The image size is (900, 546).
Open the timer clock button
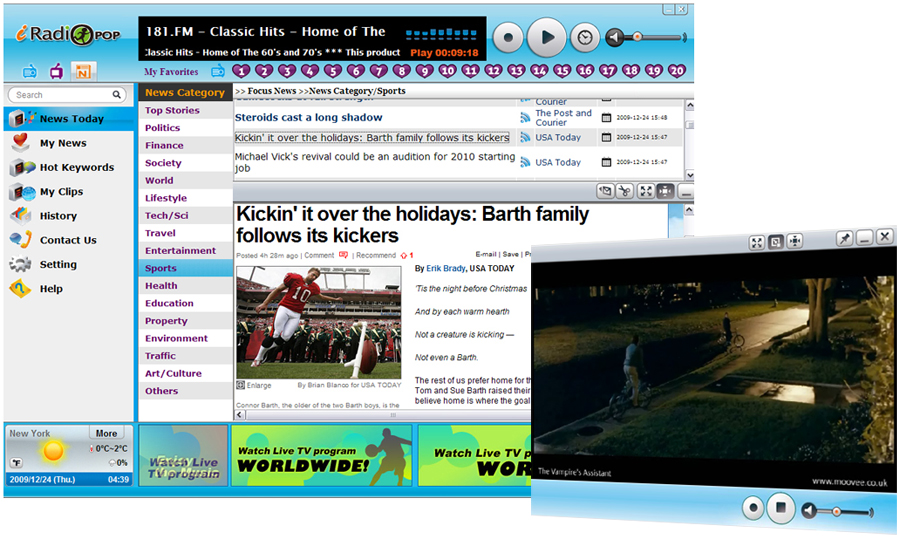[x=584, y=37]
